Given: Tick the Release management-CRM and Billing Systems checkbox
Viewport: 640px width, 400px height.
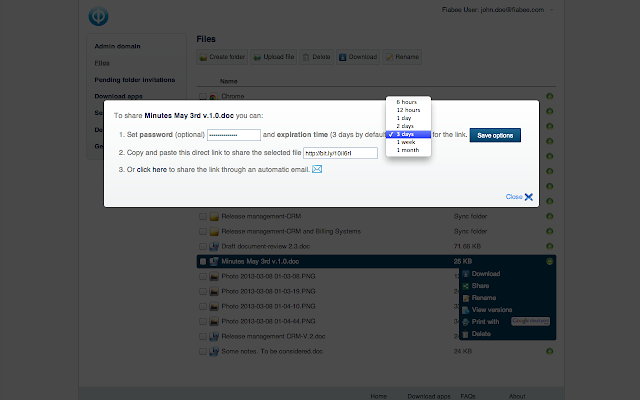Looking at the screenshot, I should [203, 231].
